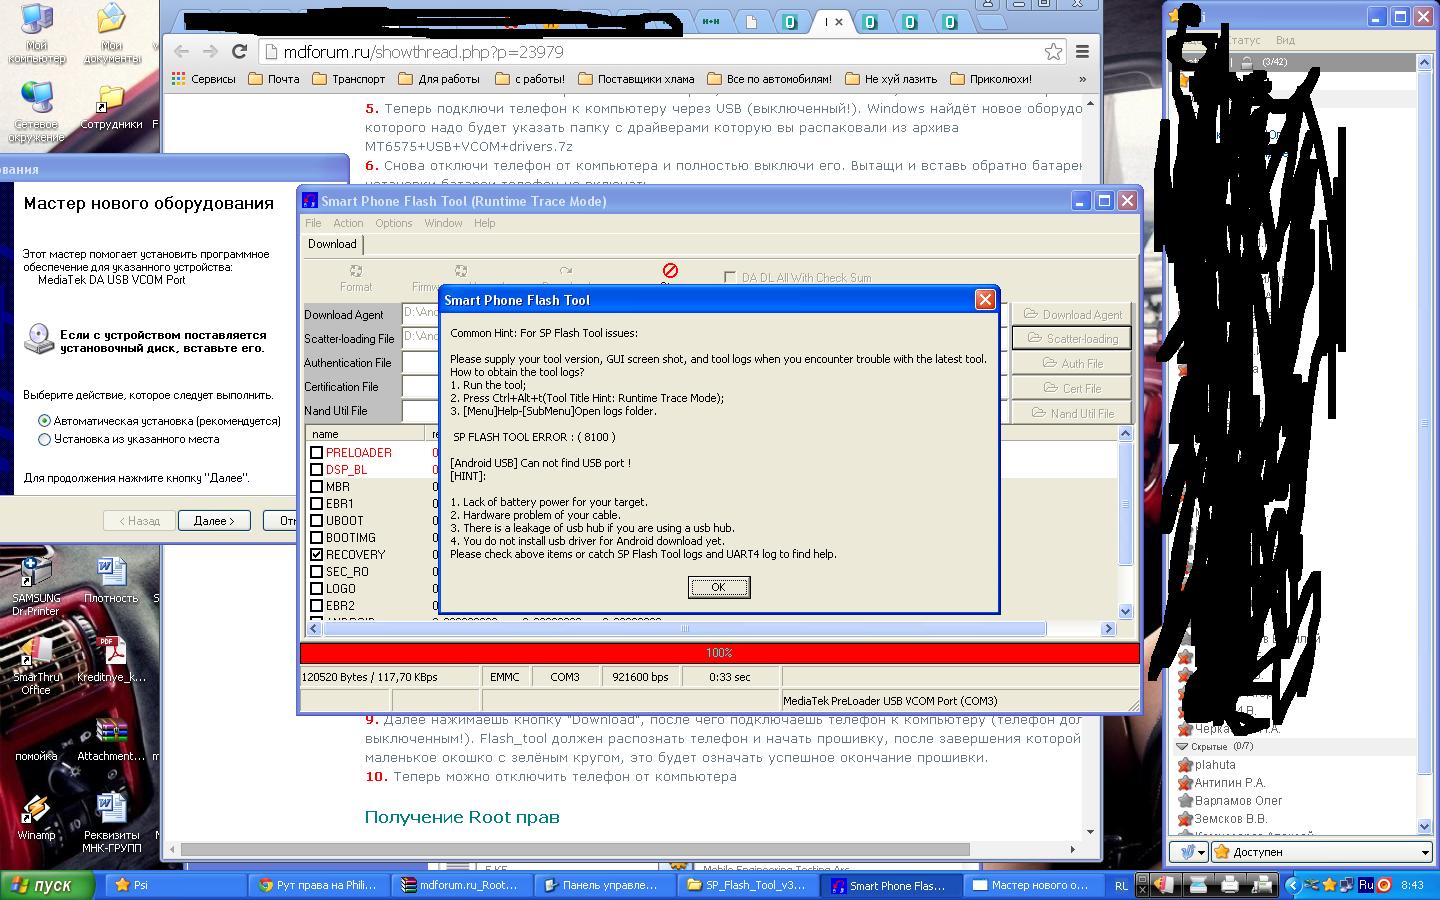Click the partition list horizontal scrollbar
Viewport: 1440px width, 900px height.
coord(684,629)
